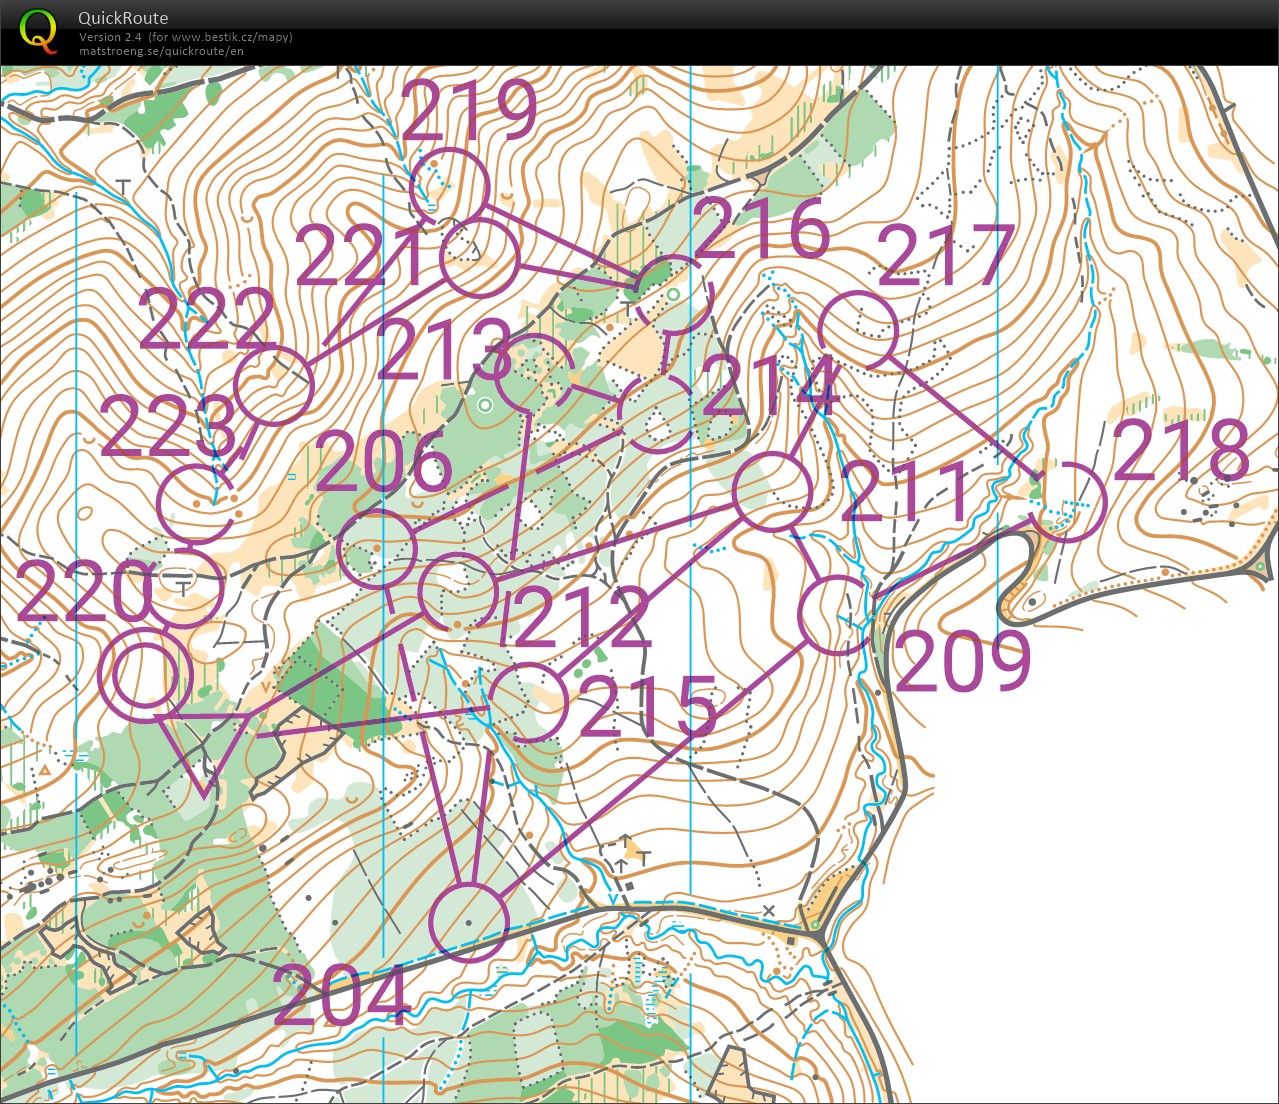Pick control circle 217

point(857,330)
